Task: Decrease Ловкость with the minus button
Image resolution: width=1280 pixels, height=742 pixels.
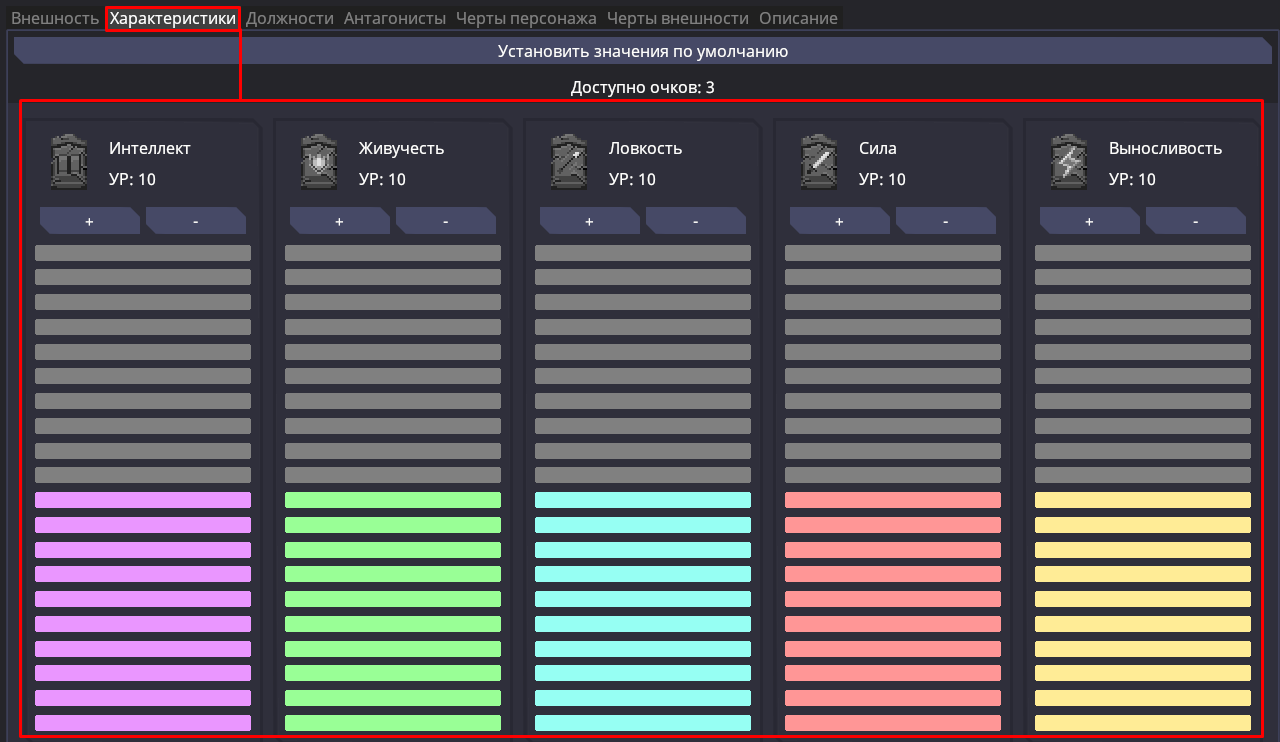Action: (x=695, y=221)
